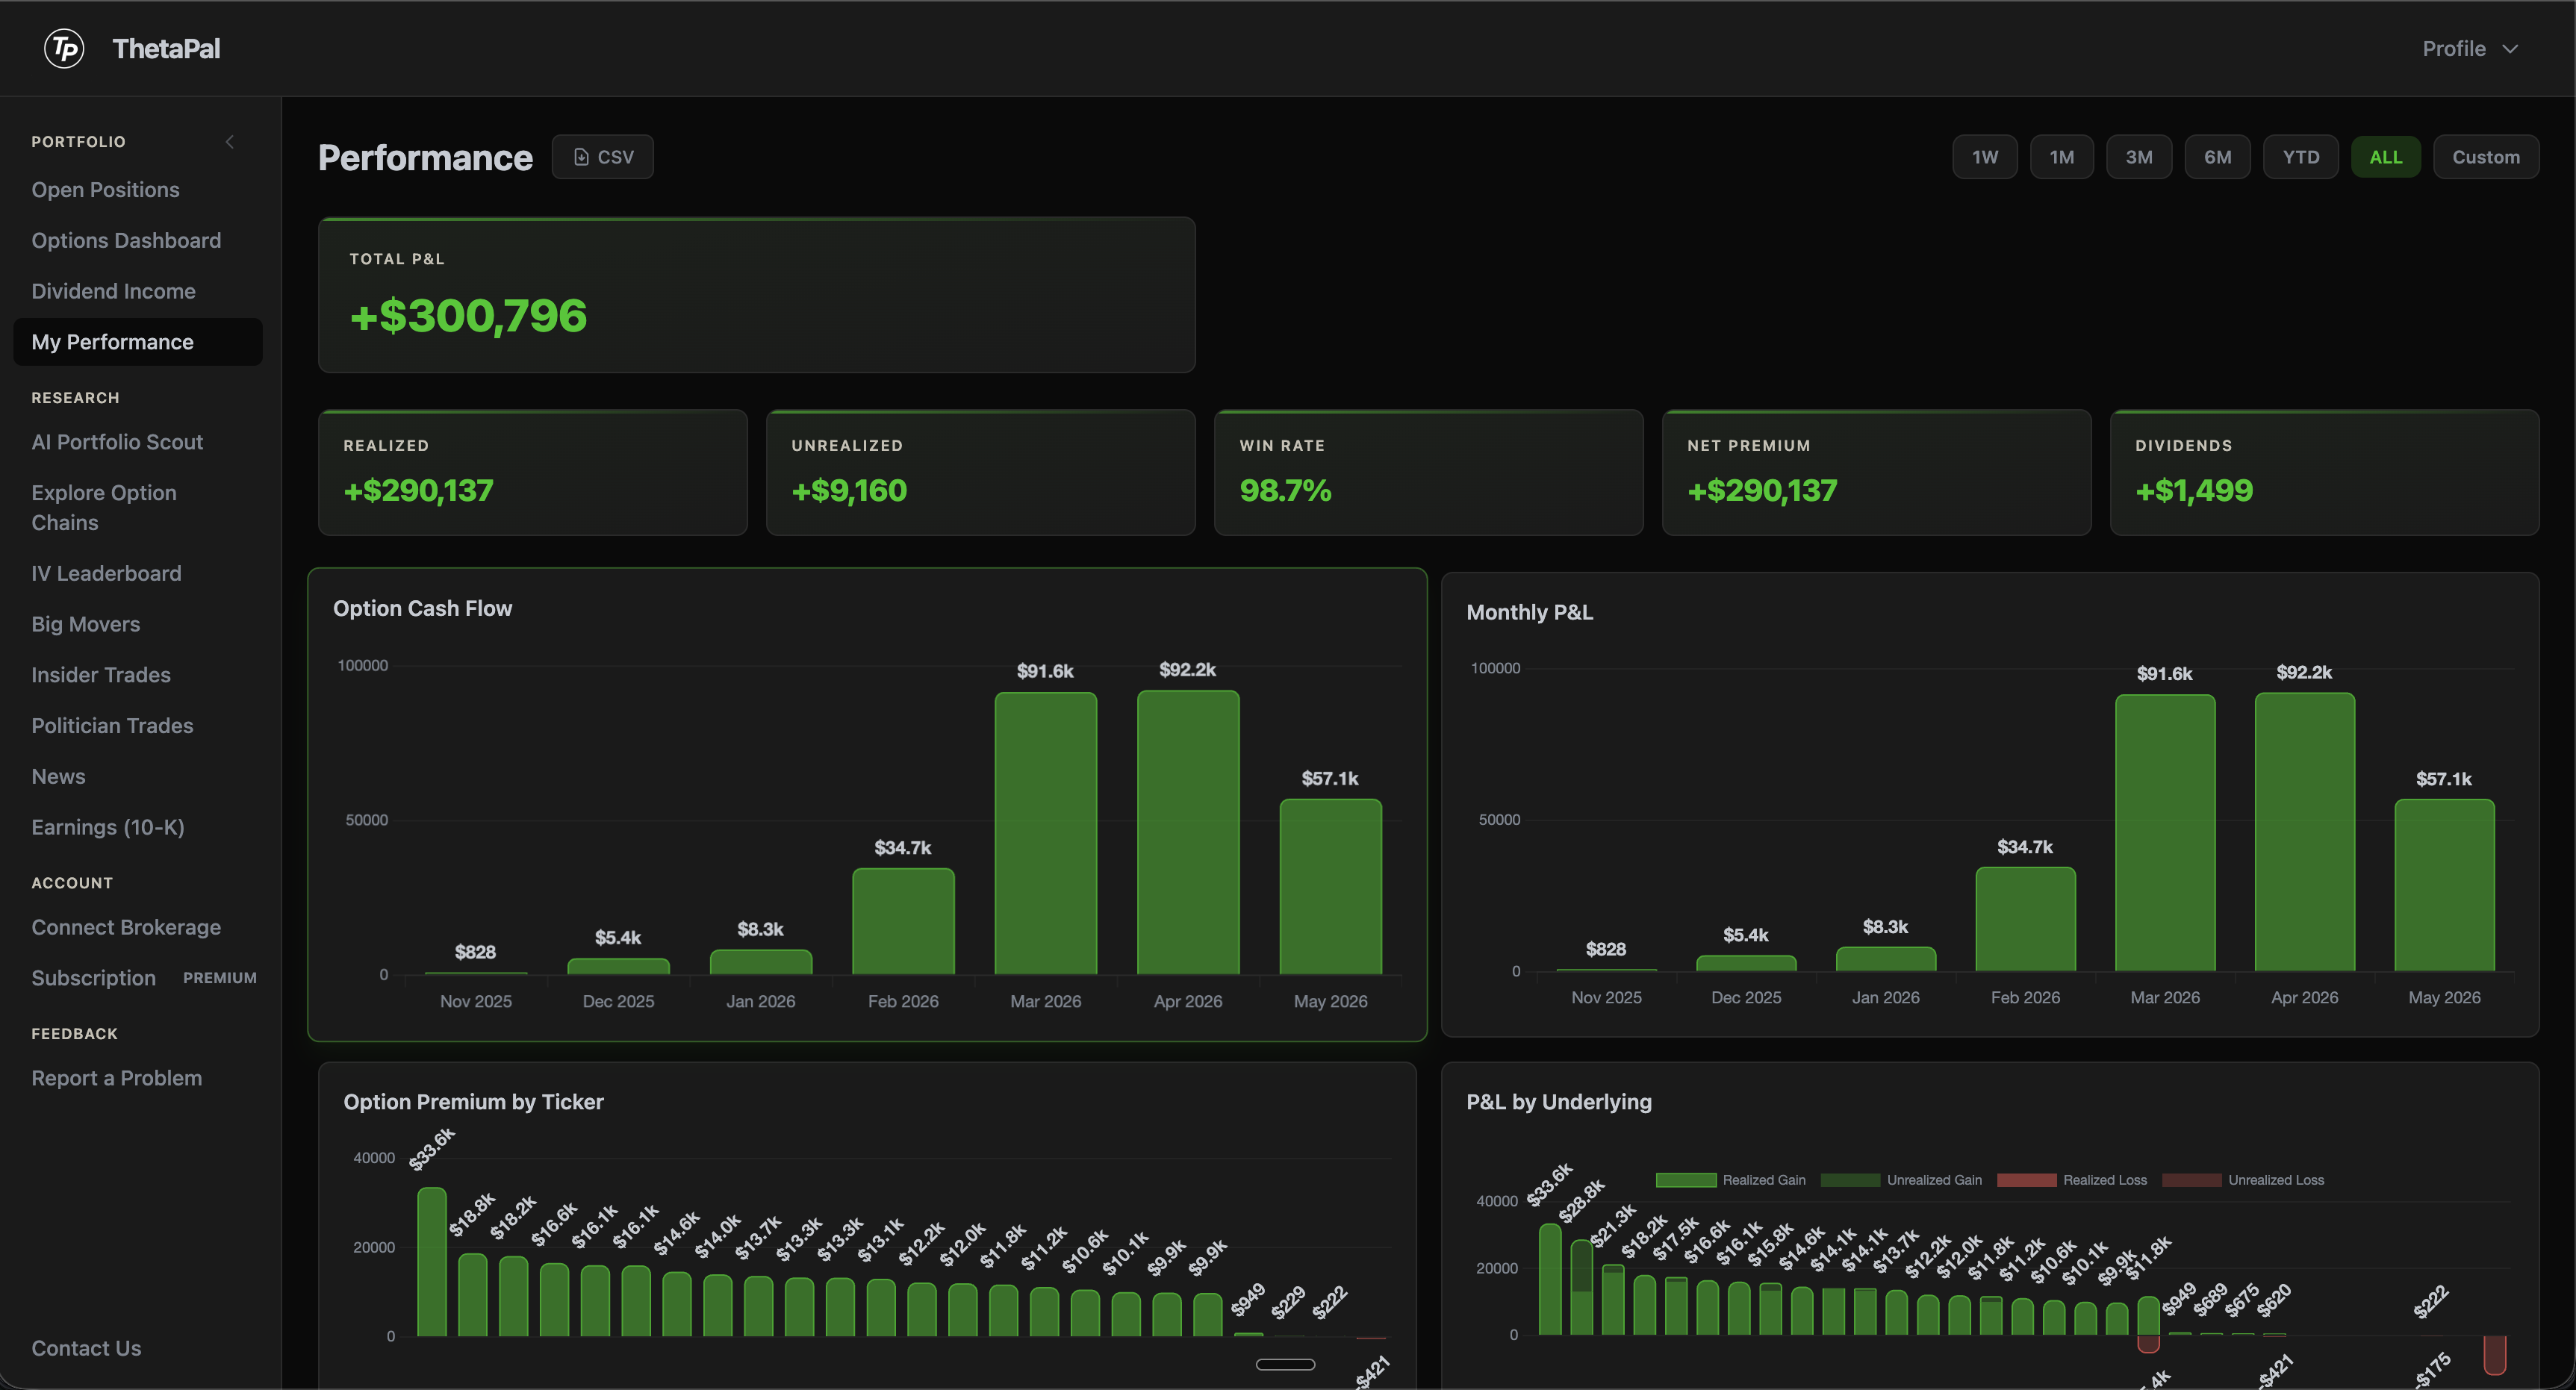
Task: Click the $33.6k bar in P&L by Underlying
Action: point(1550,1279)
